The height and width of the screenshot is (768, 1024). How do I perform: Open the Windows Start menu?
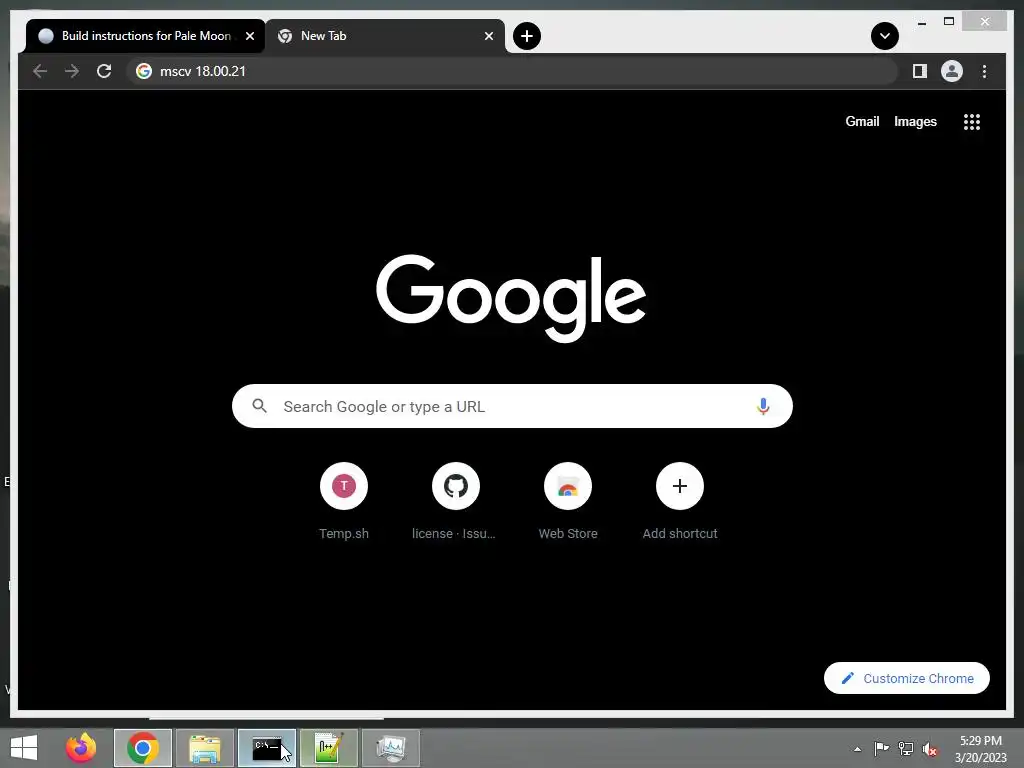pyautogui.click(x=24, y=747)
